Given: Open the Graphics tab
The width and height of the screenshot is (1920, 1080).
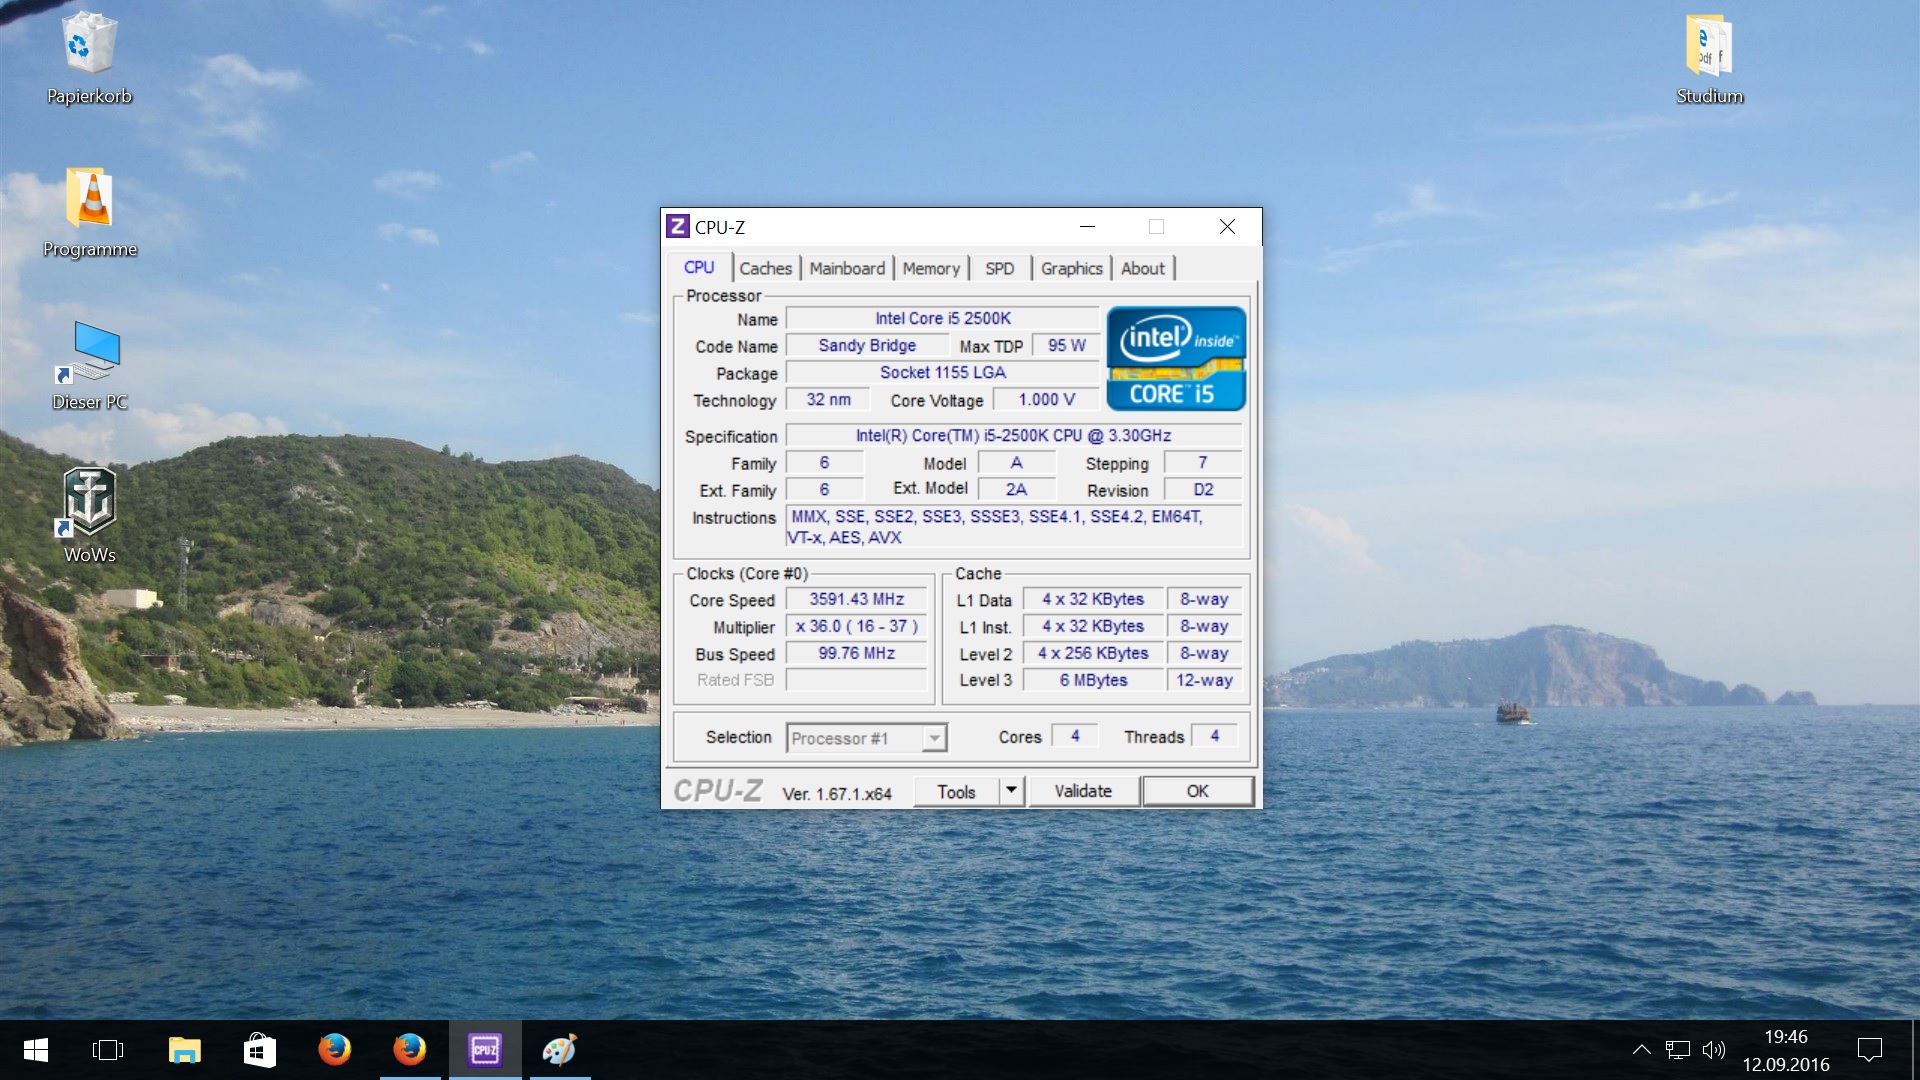Looking at the screenshot, I should [x=1071, y=268].
